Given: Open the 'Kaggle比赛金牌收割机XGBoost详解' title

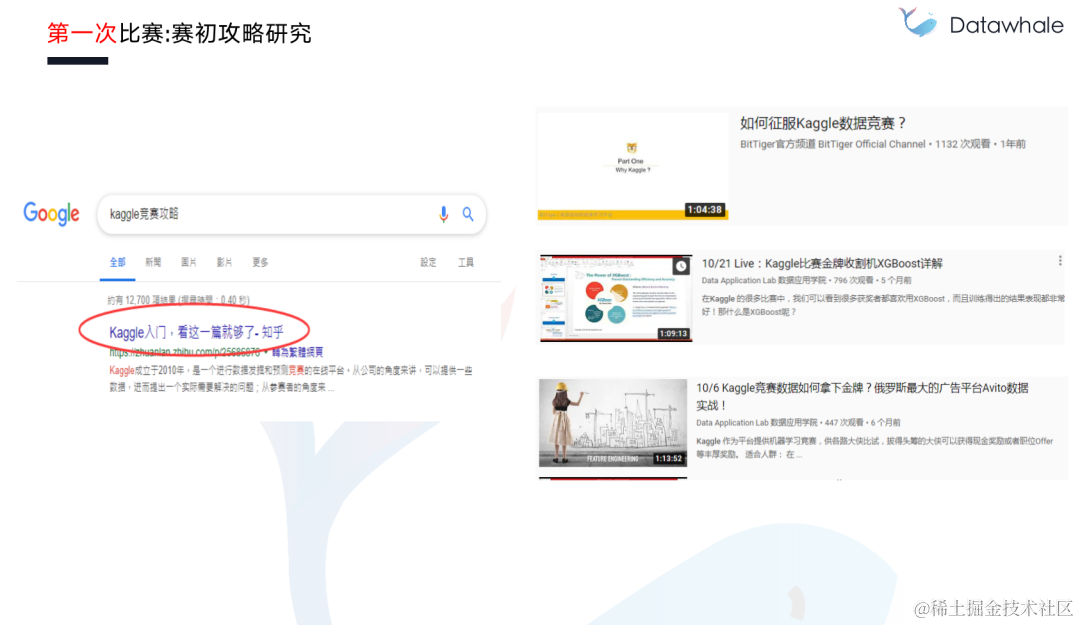Looking at the screenshot, I should (x=822, y=263).
